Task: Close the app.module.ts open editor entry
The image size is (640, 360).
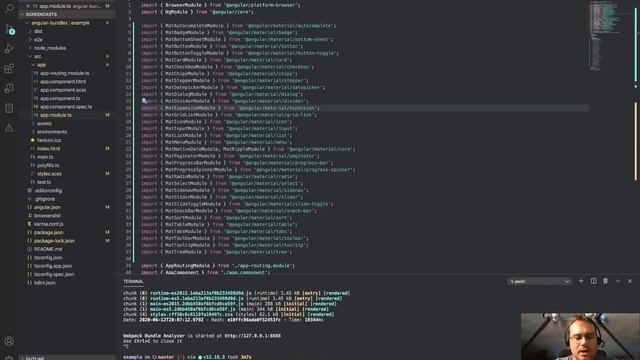Action: coord(28,6)
